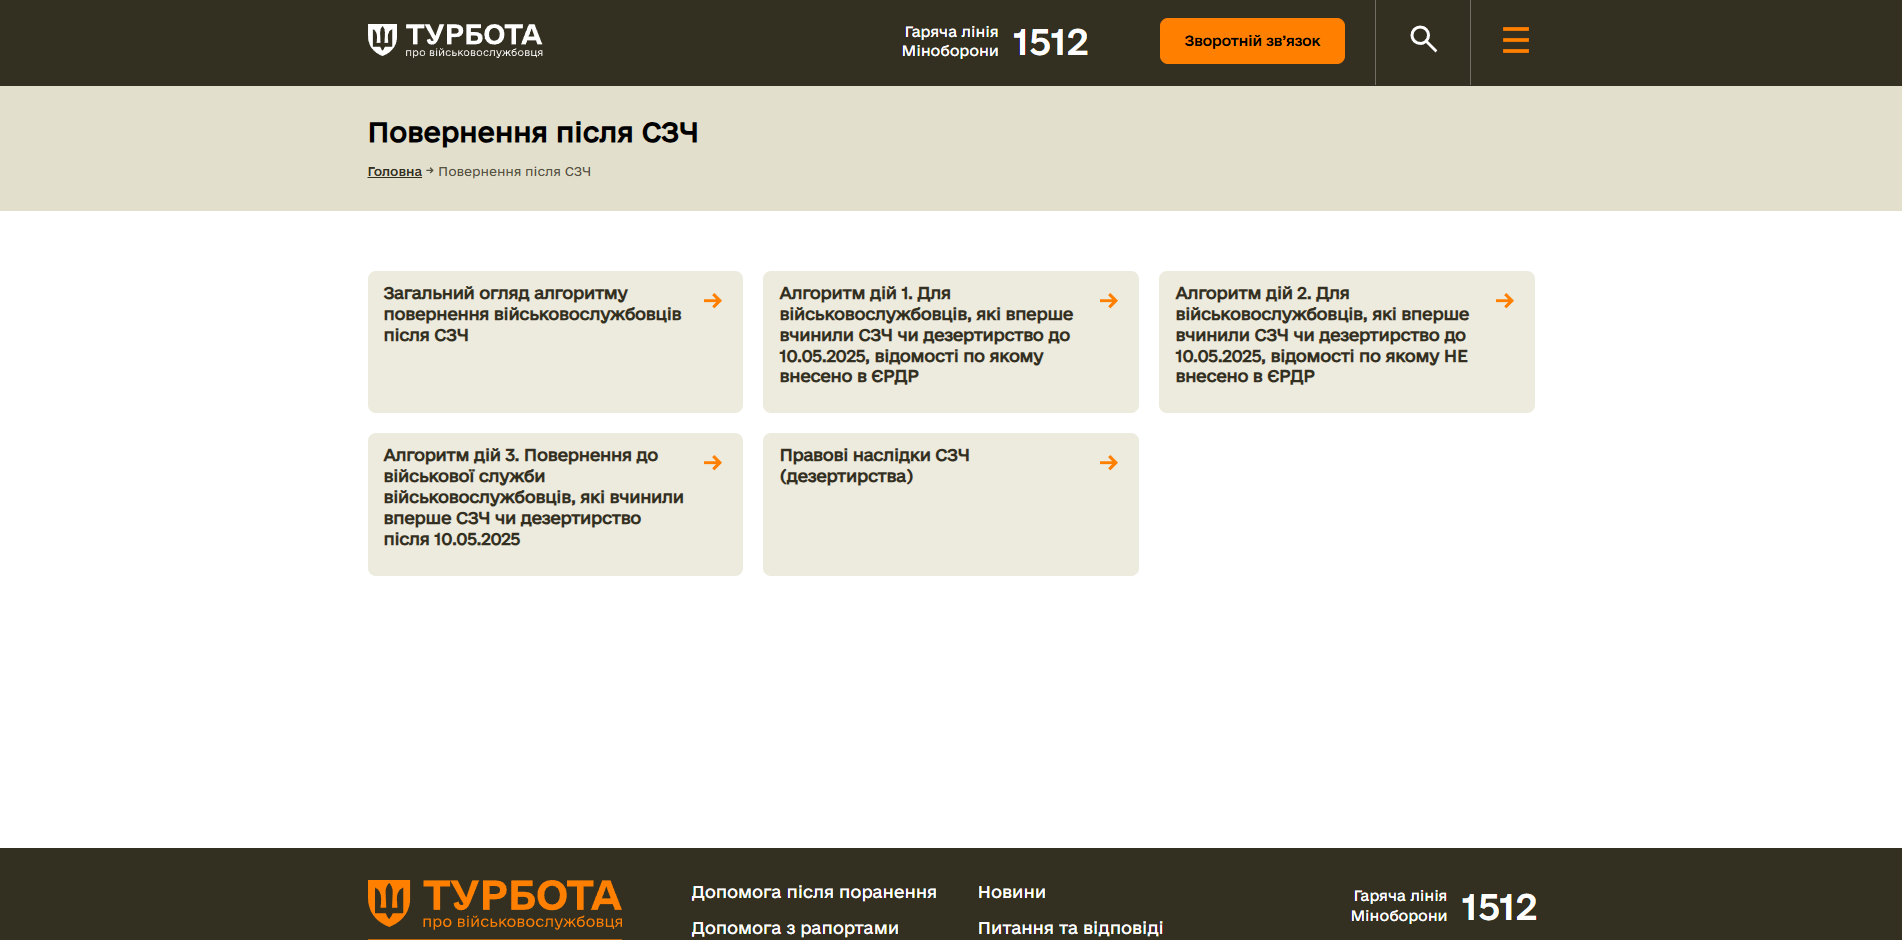Image resolution: width=1902 pixels, height=940 pixels.
Task: Click arrow icon on Algorithm 2 card
Action: (x=1504, y=301)
